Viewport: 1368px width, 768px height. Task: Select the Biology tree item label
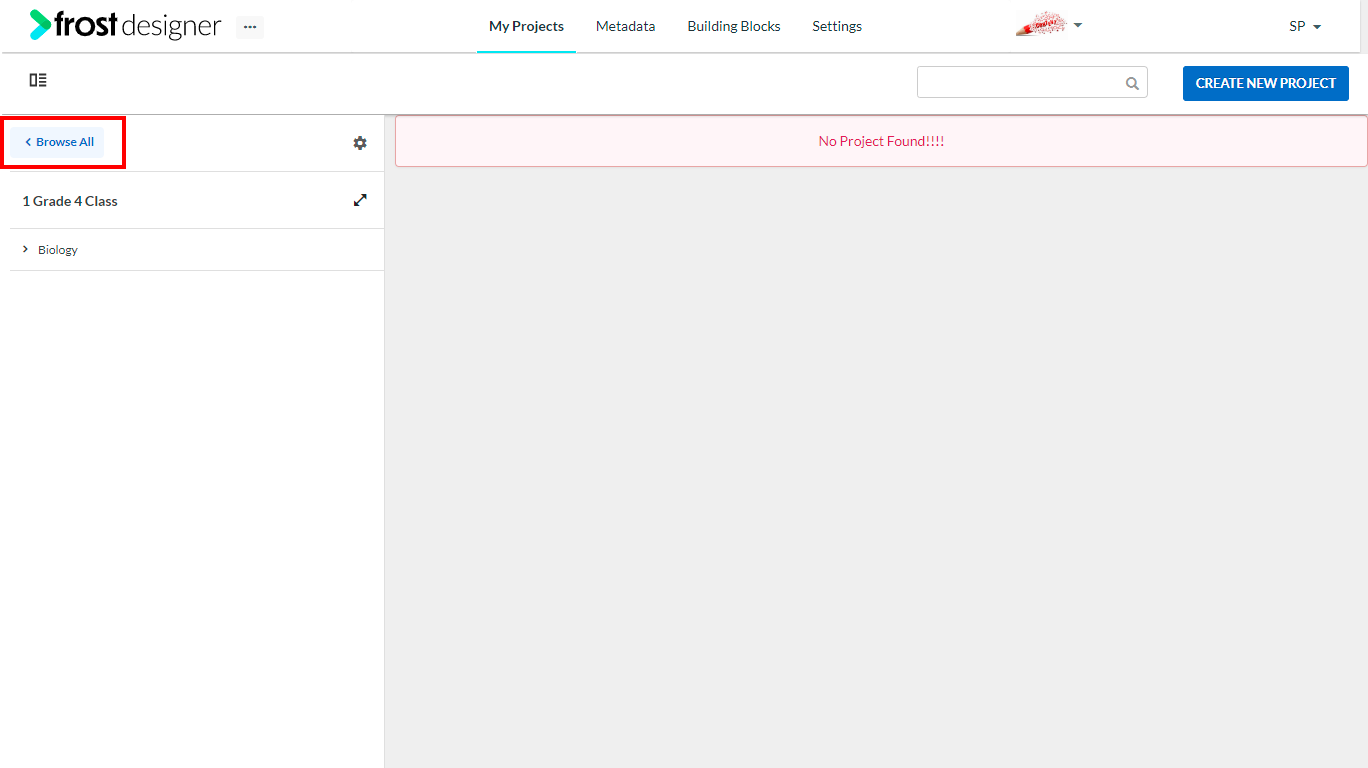coord(58,250)
